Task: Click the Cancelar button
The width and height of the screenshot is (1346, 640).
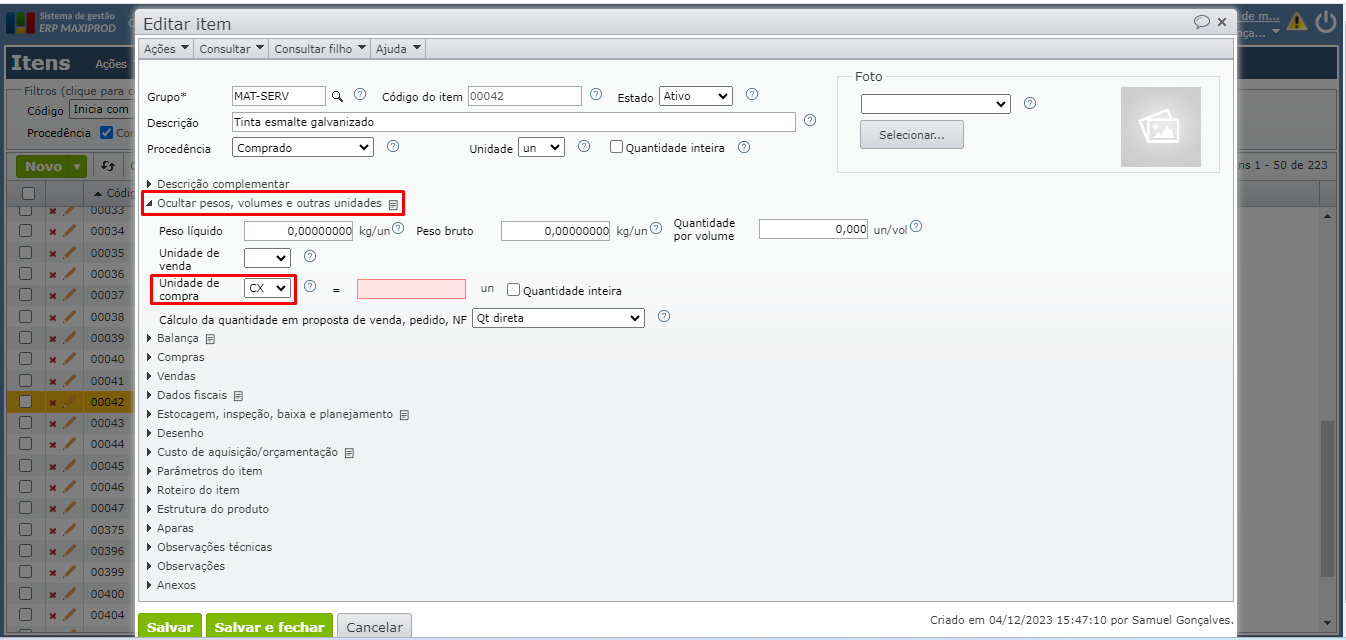Action: tap(374, 627)
